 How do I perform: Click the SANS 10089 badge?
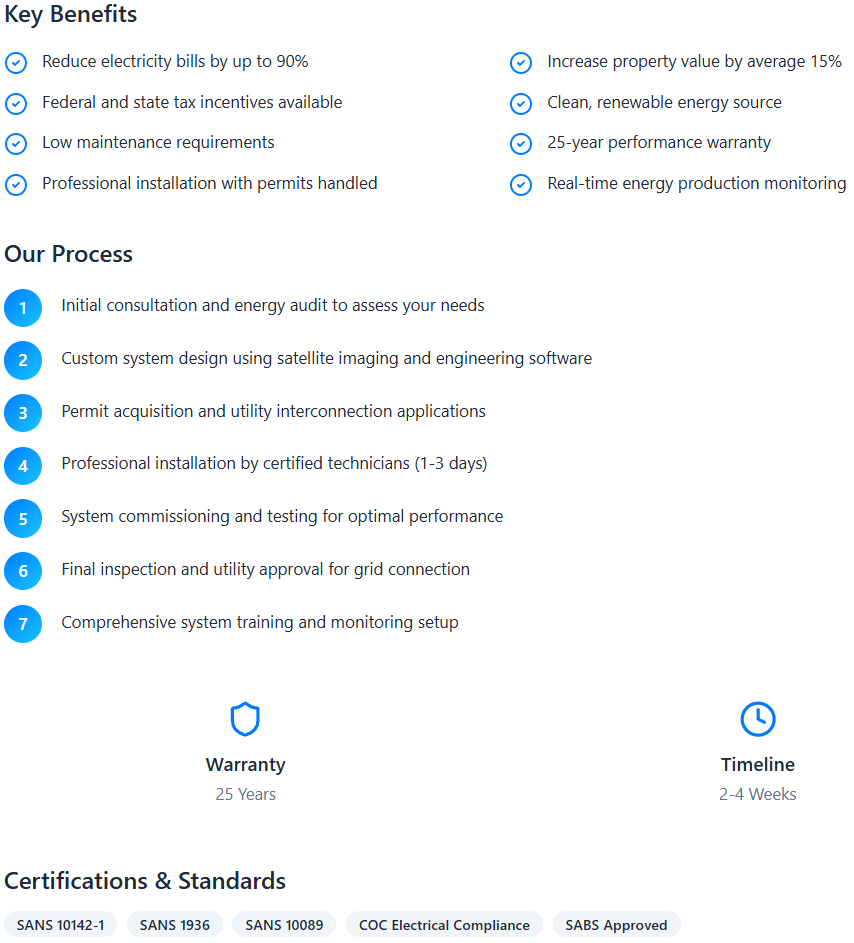click(x=284, y=924)
